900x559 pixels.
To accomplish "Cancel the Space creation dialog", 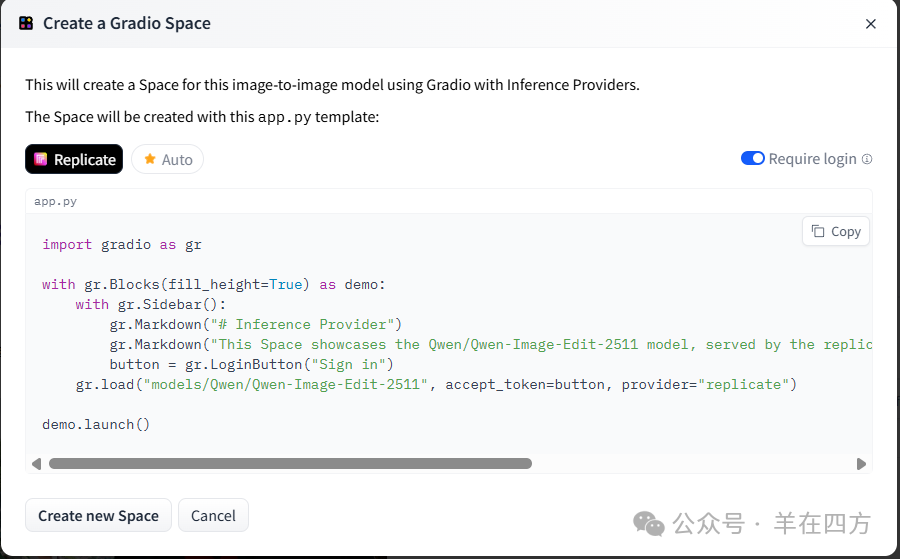I will [x=213, y=515].
